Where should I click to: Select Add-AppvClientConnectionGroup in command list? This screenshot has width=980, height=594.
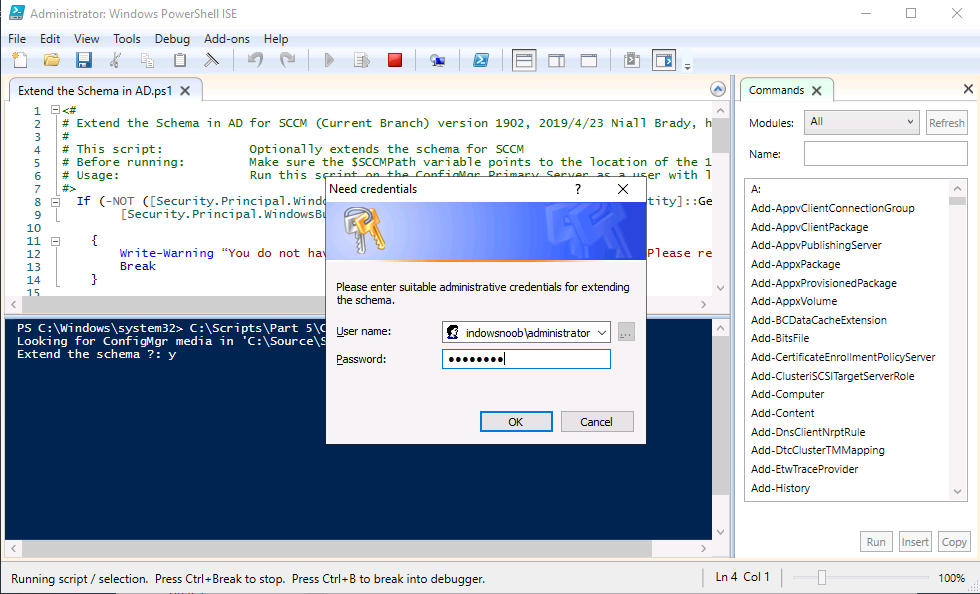click(x=832, y=208)
